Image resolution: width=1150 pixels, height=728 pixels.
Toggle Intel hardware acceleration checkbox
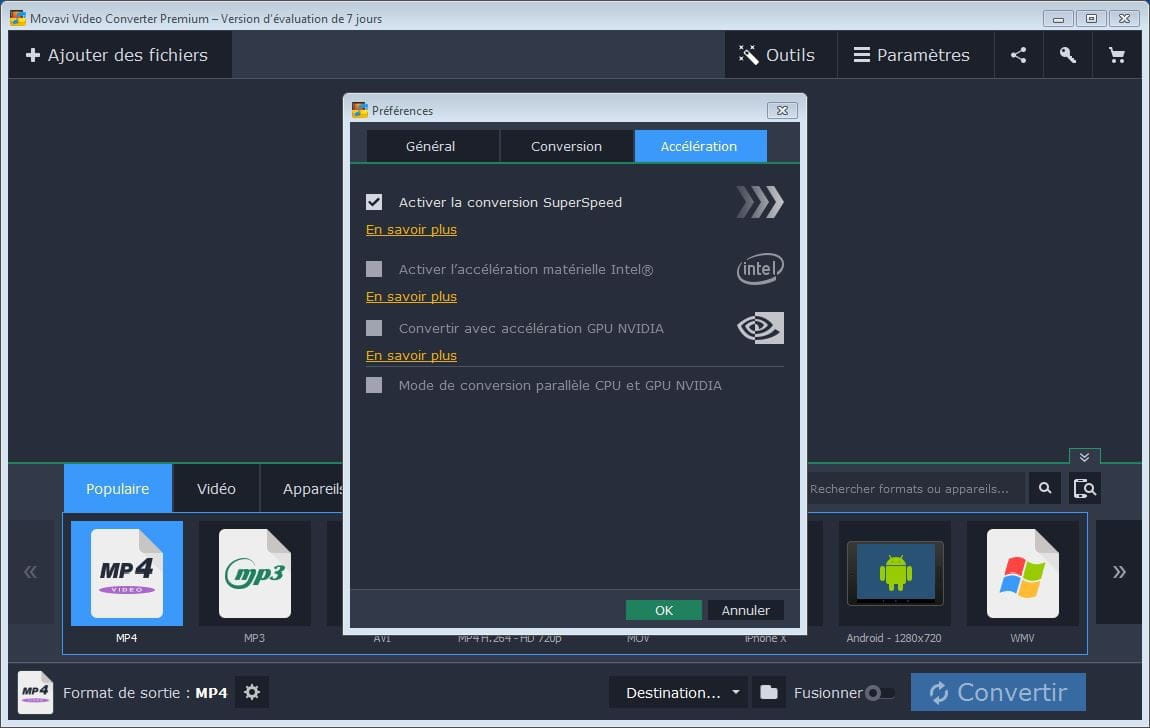(x=374, y=269)
